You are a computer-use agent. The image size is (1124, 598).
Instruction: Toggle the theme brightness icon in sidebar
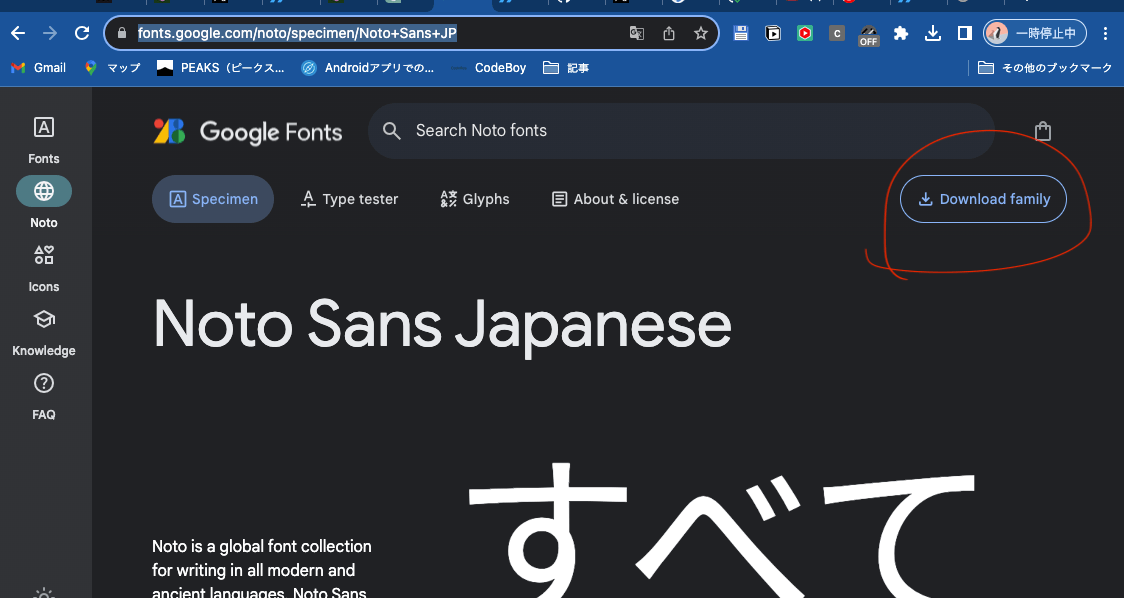coord(44,594)
